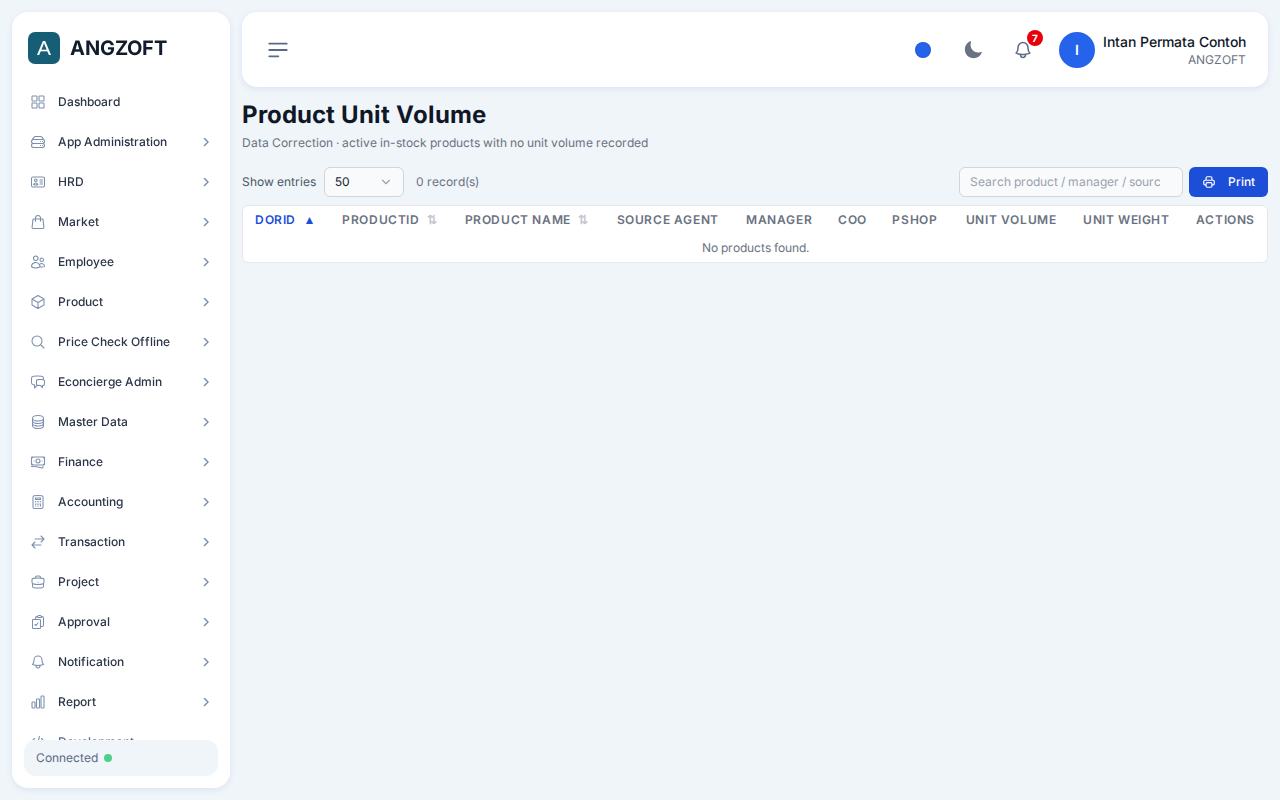
Task: Expand the Product submenu chevron
Action: [x=206, y=302]
